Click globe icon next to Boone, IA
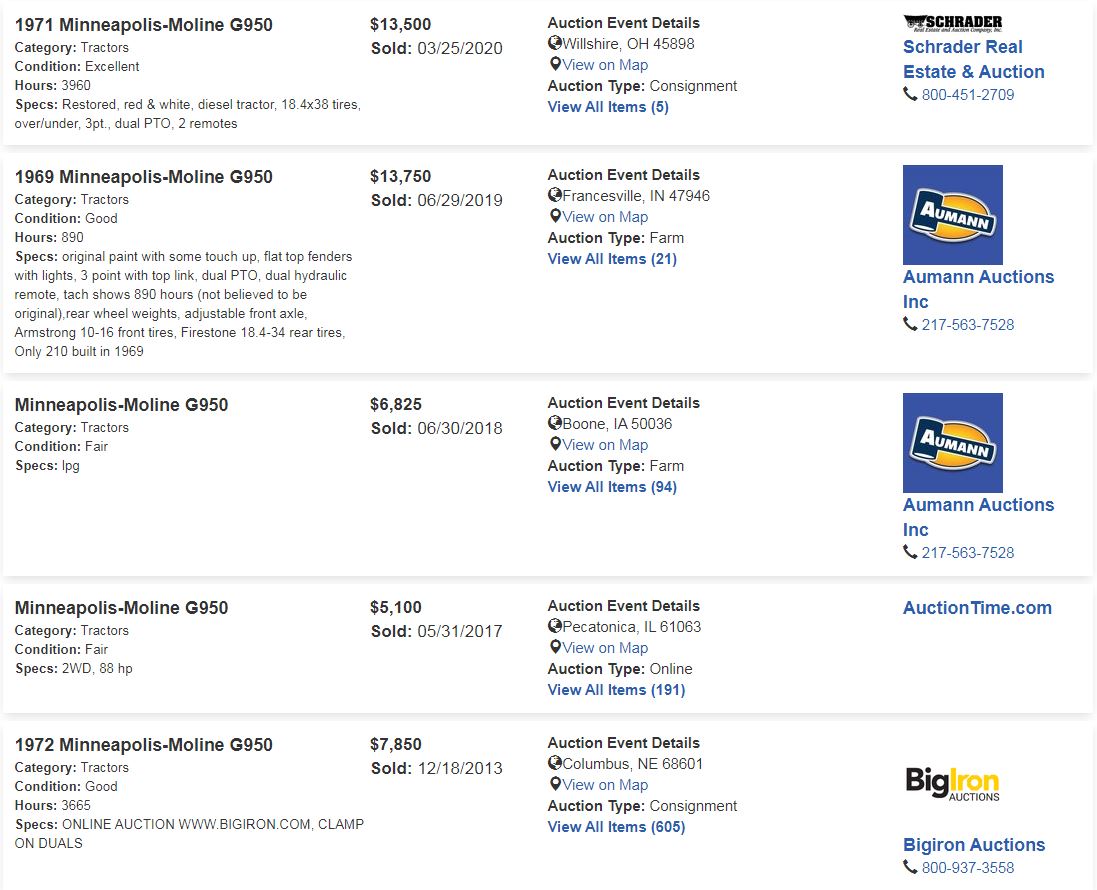1097x890 pixels. pos(555,423)
